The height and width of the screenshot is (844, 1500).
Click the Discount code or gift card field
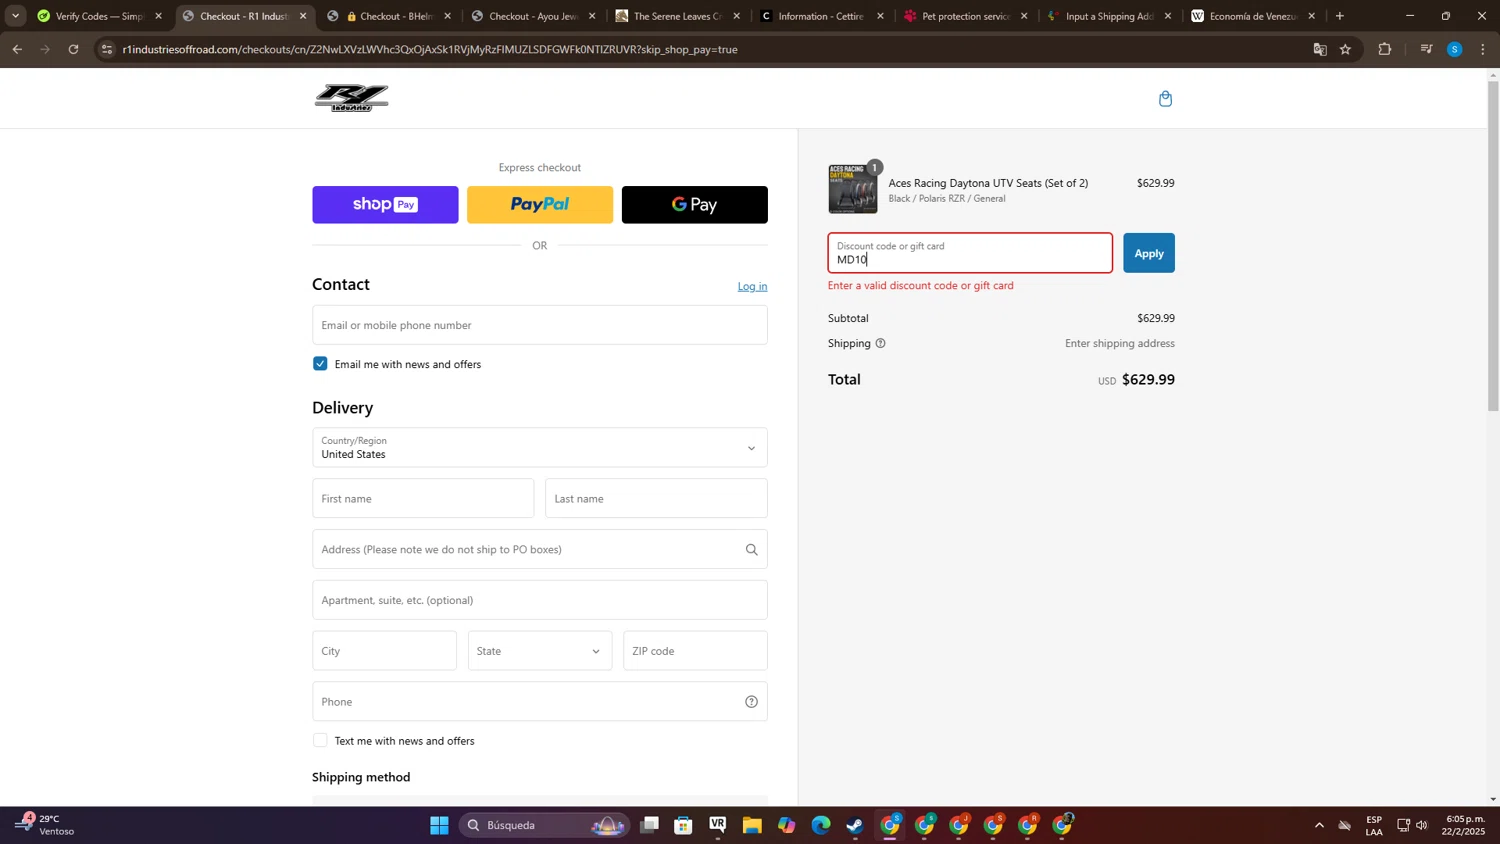970,253
